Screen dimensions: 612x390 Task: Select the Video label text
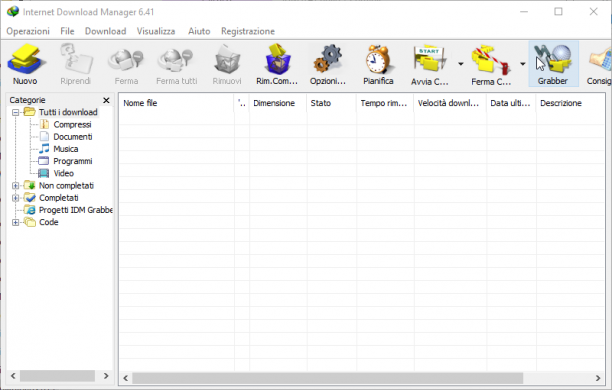(63, 173)
